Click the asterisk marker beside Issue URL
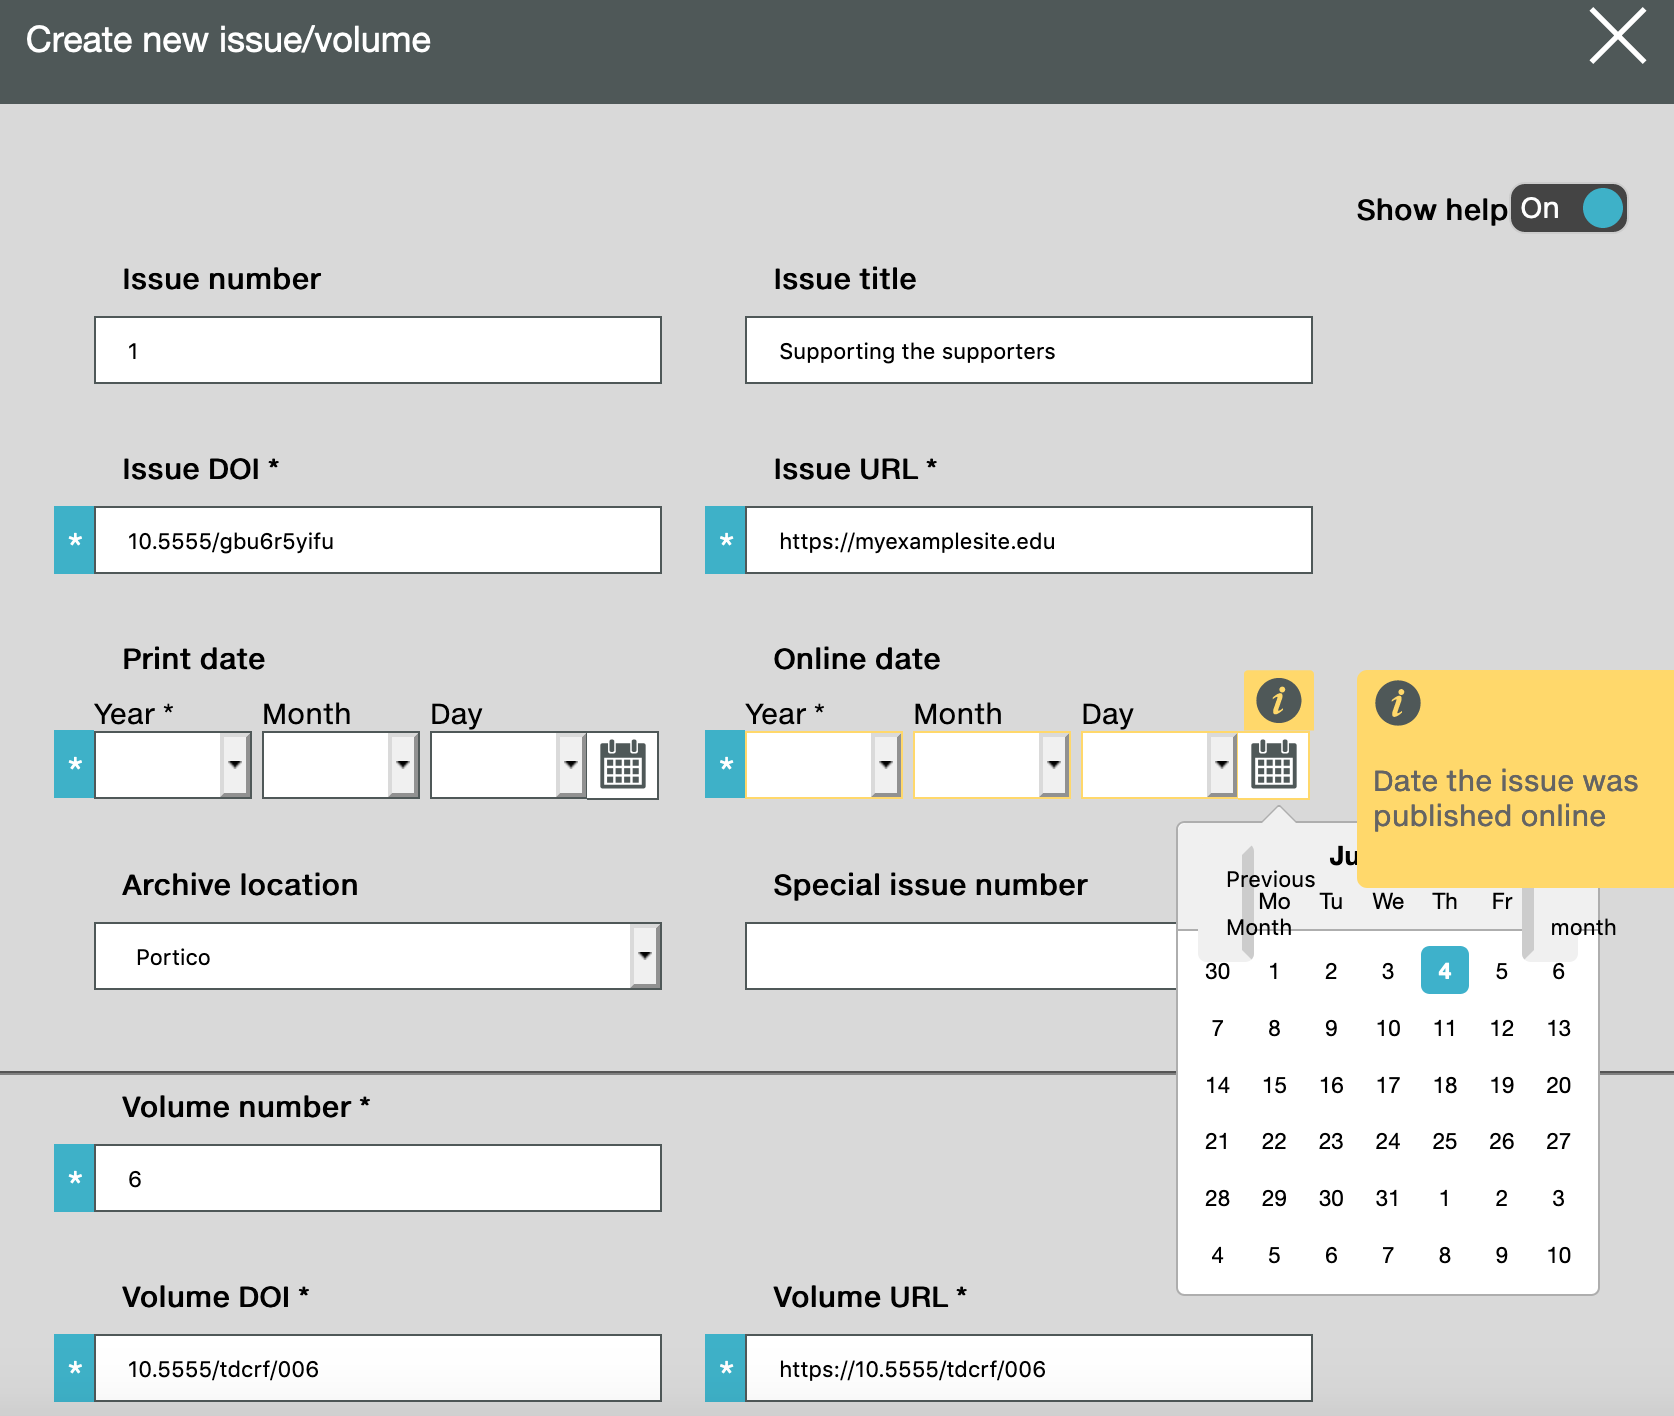The width and height of the screenshot is (1674, 1416). click(x=726, y=541)
